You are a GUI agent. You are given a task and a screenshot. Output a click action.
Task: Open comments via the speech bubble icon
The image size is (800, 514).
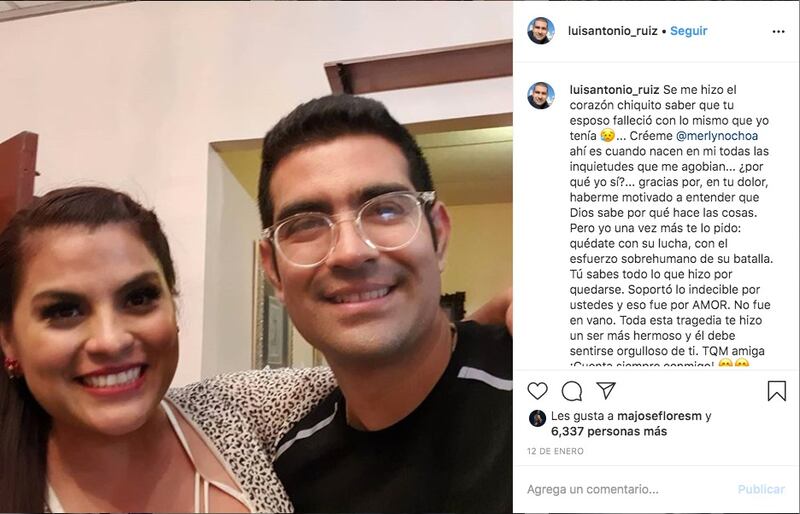click(571, 391)
